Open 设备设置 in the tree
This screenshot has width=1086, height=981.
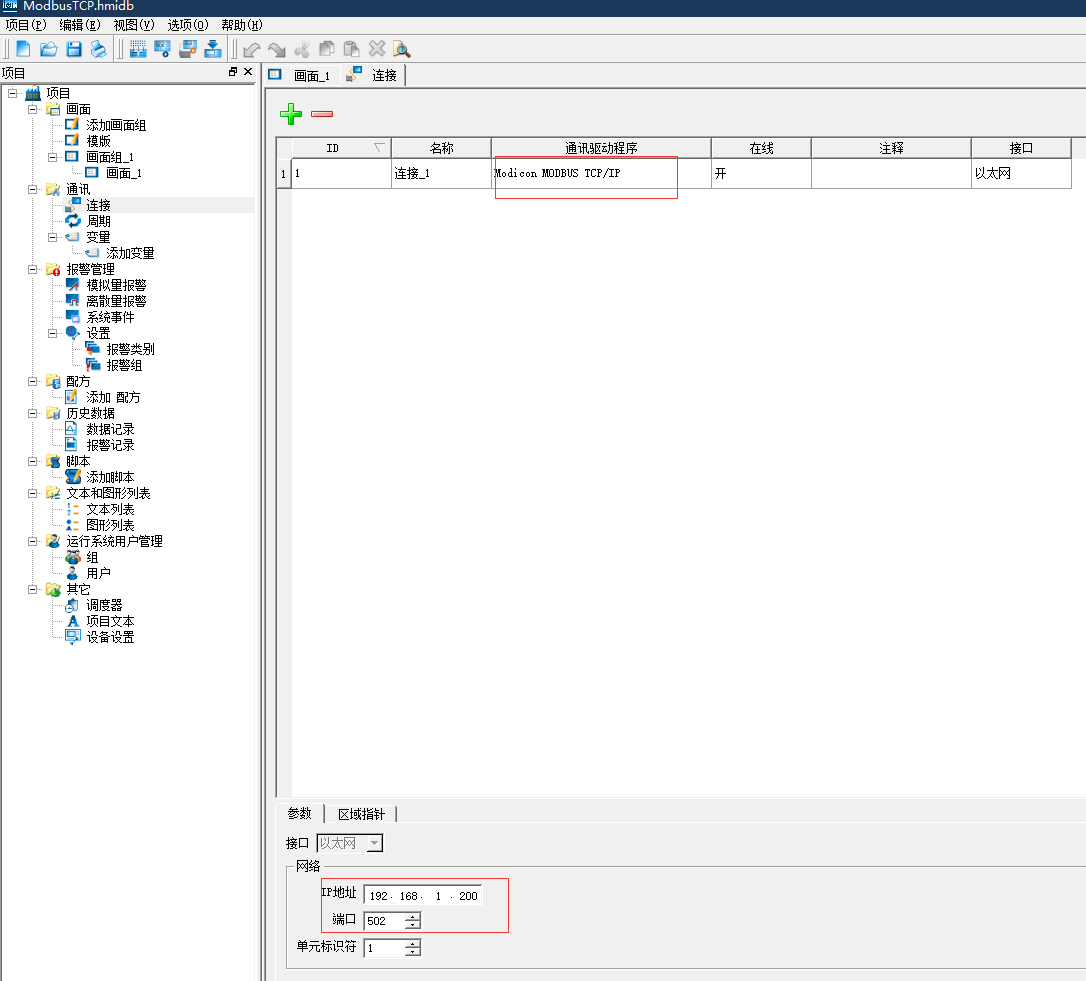click(110, 637)
